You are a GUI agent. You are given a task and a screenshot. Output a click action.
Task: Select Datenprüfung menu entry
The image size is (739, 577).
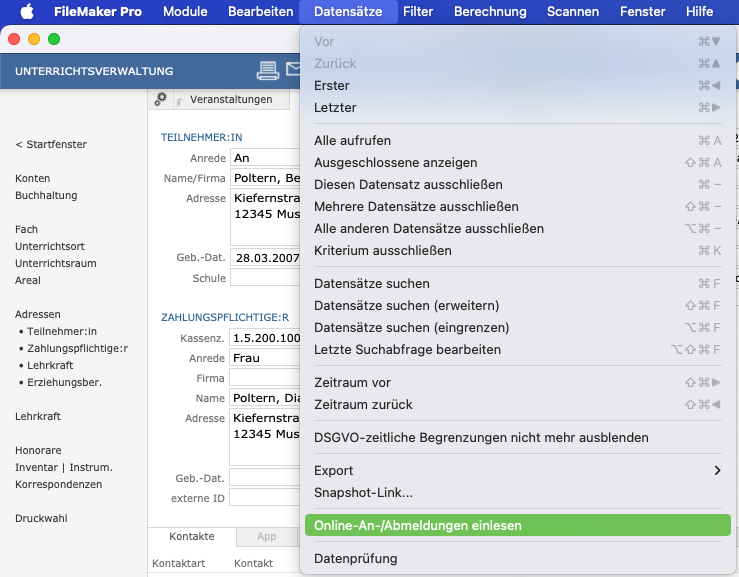(518, 559)
